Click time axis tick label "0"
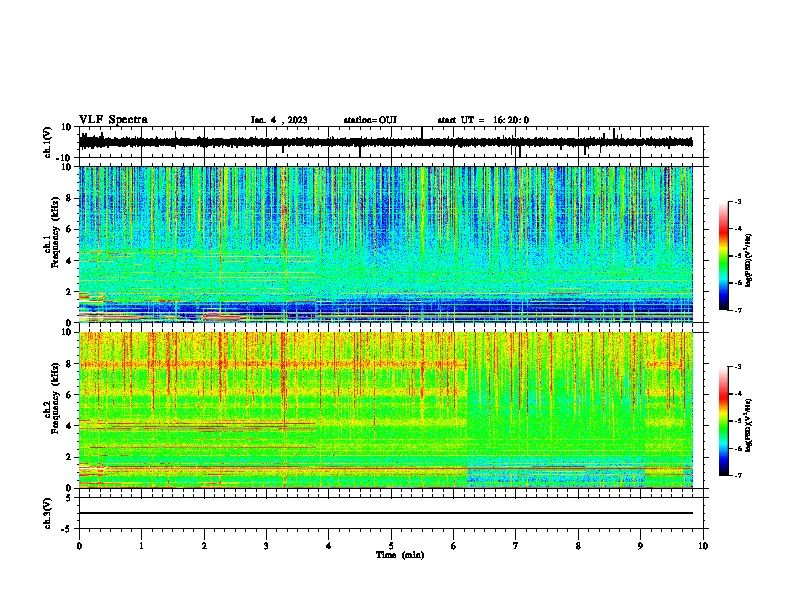792x612 pixels. coord(79,546)
